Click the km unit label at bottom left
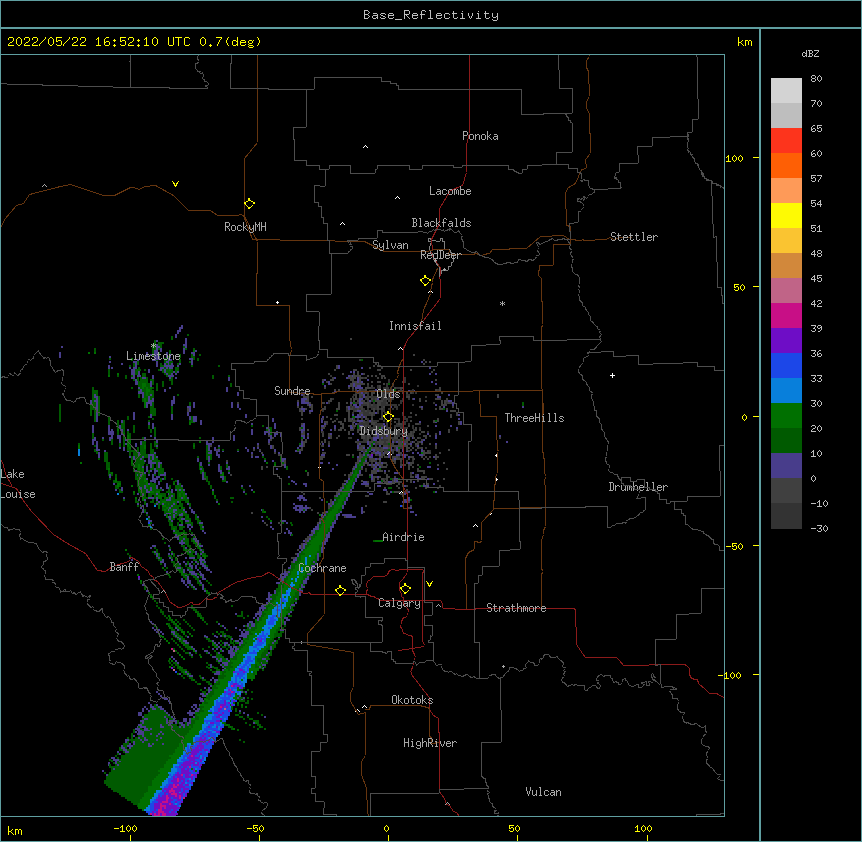The height and width of the screenshot is (842, 862). tap(15, 830)
